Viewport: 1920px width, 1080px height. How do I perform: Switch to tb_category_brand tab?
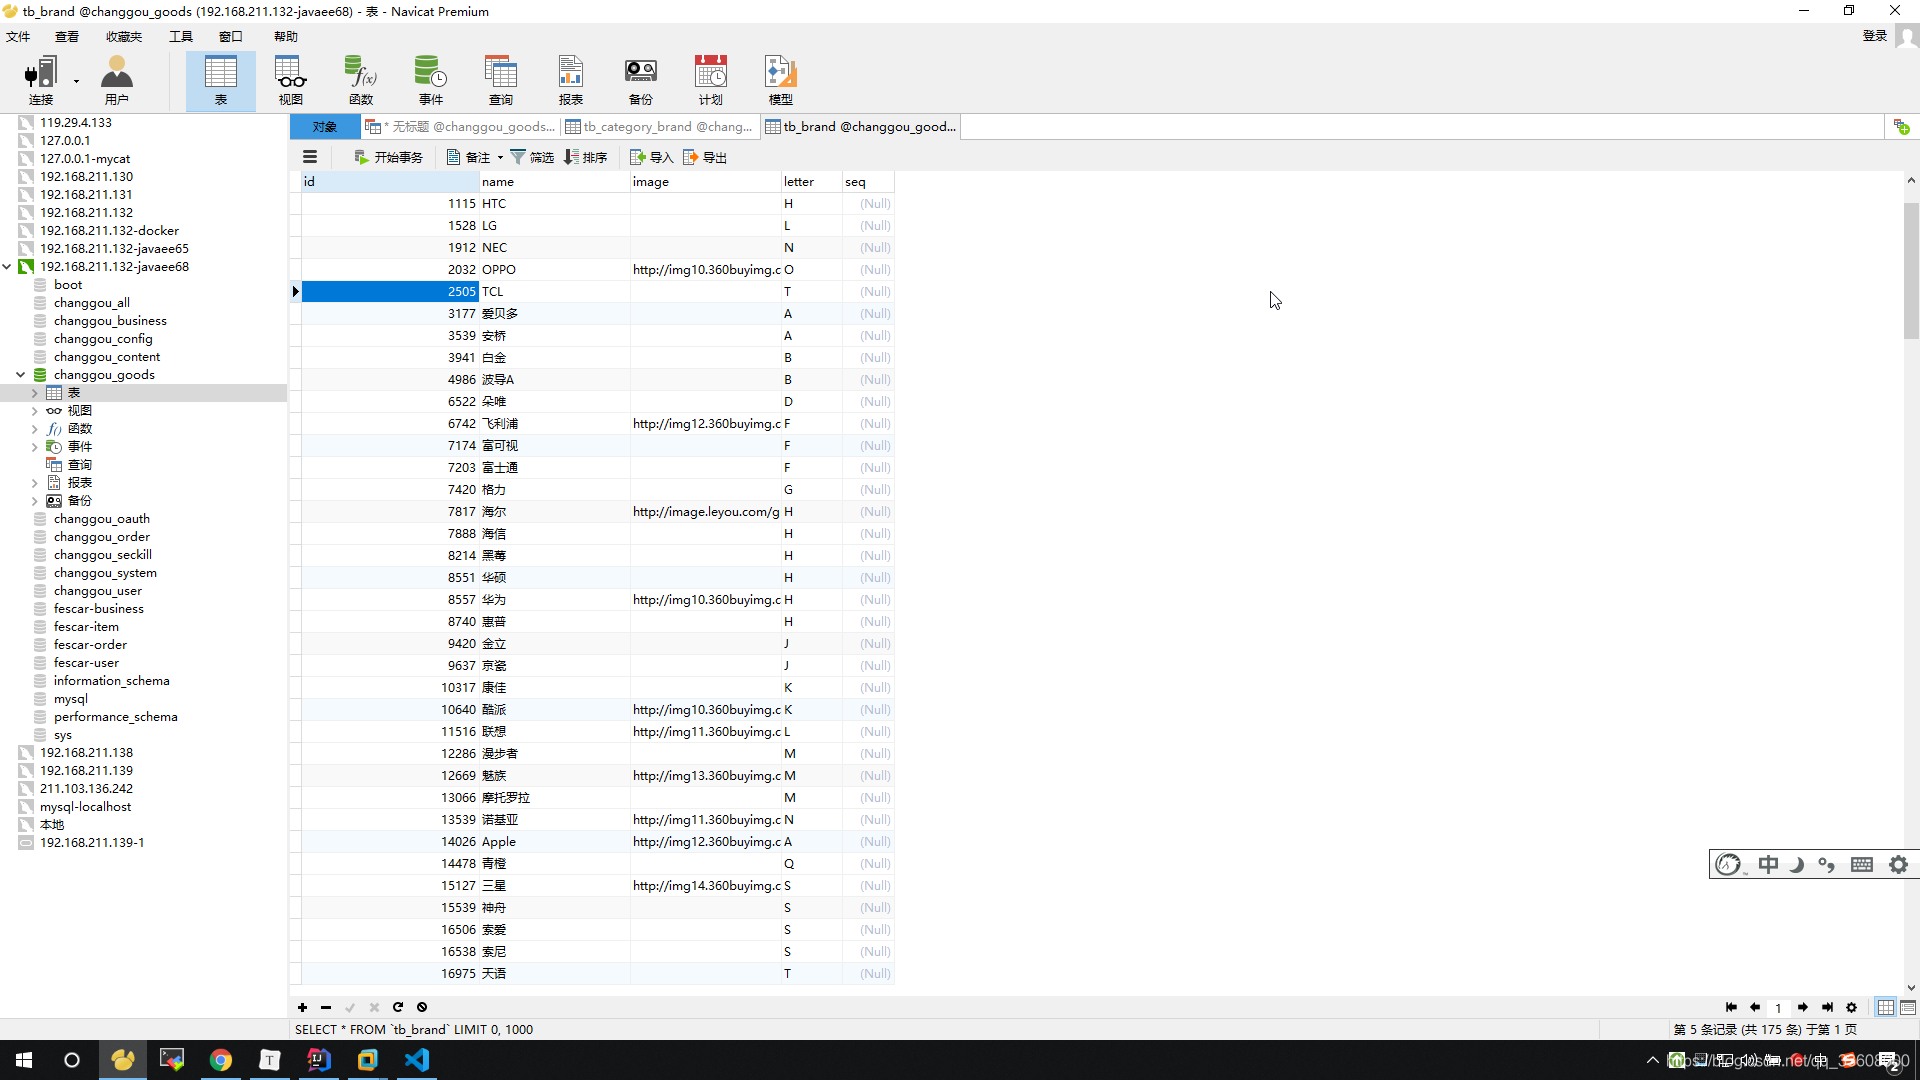pos(659,126)
